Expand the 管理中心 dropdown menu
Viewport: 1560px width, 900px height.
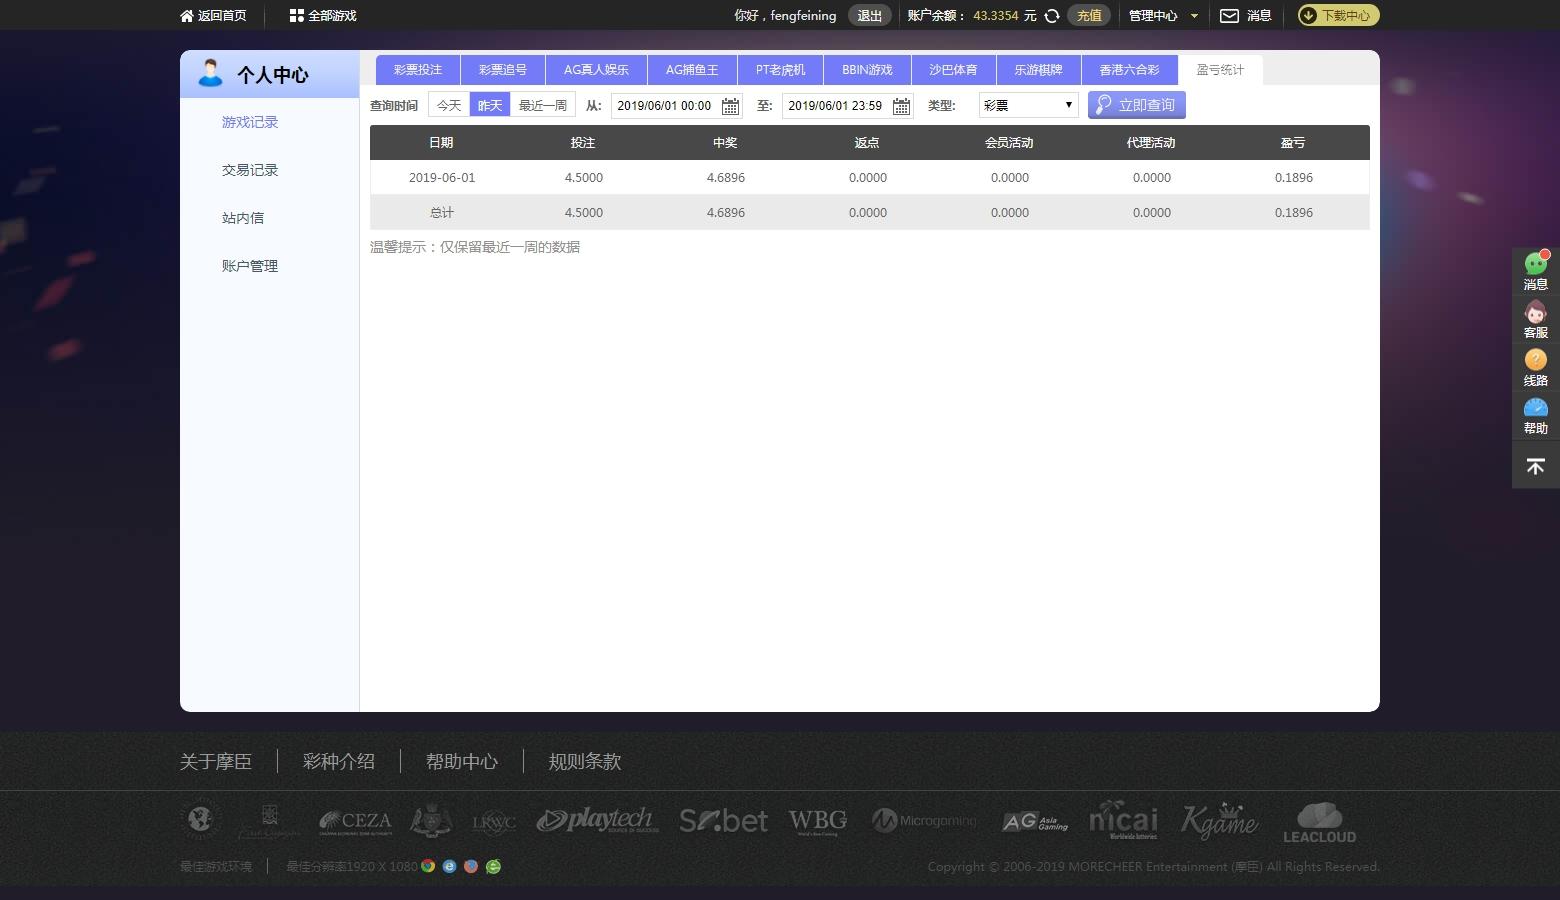(1163, 15)
